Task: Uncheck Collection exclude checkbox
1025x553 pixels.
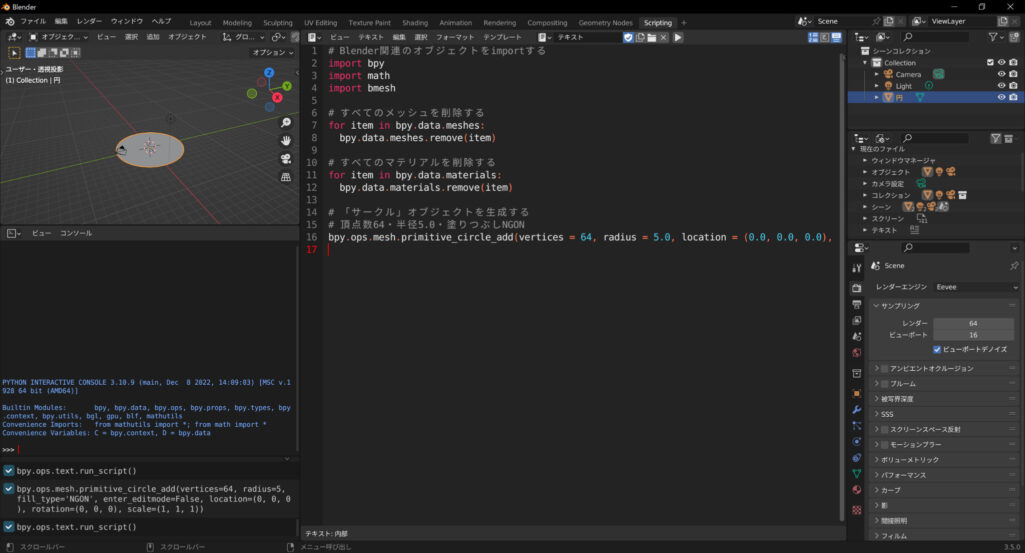Action: (990, 63)
